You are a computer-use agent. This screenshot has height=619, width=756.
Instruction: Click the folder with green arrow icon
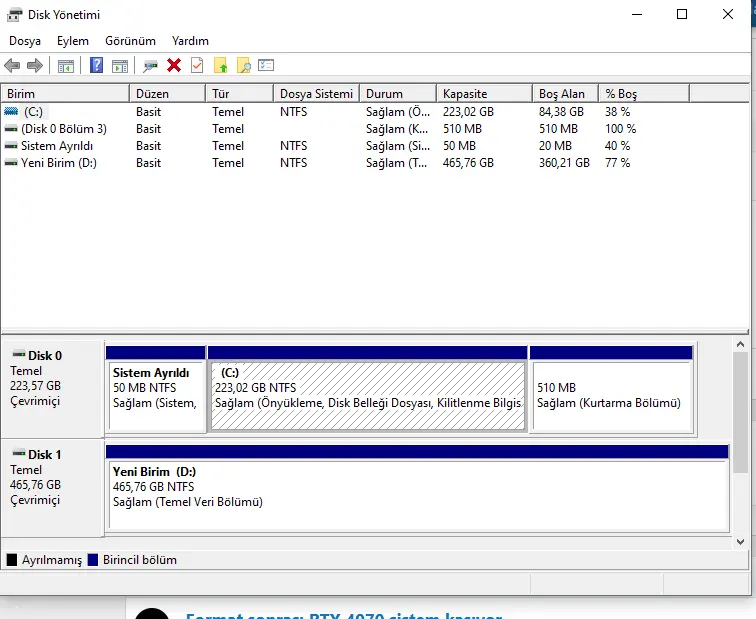(x=220, y=65)
